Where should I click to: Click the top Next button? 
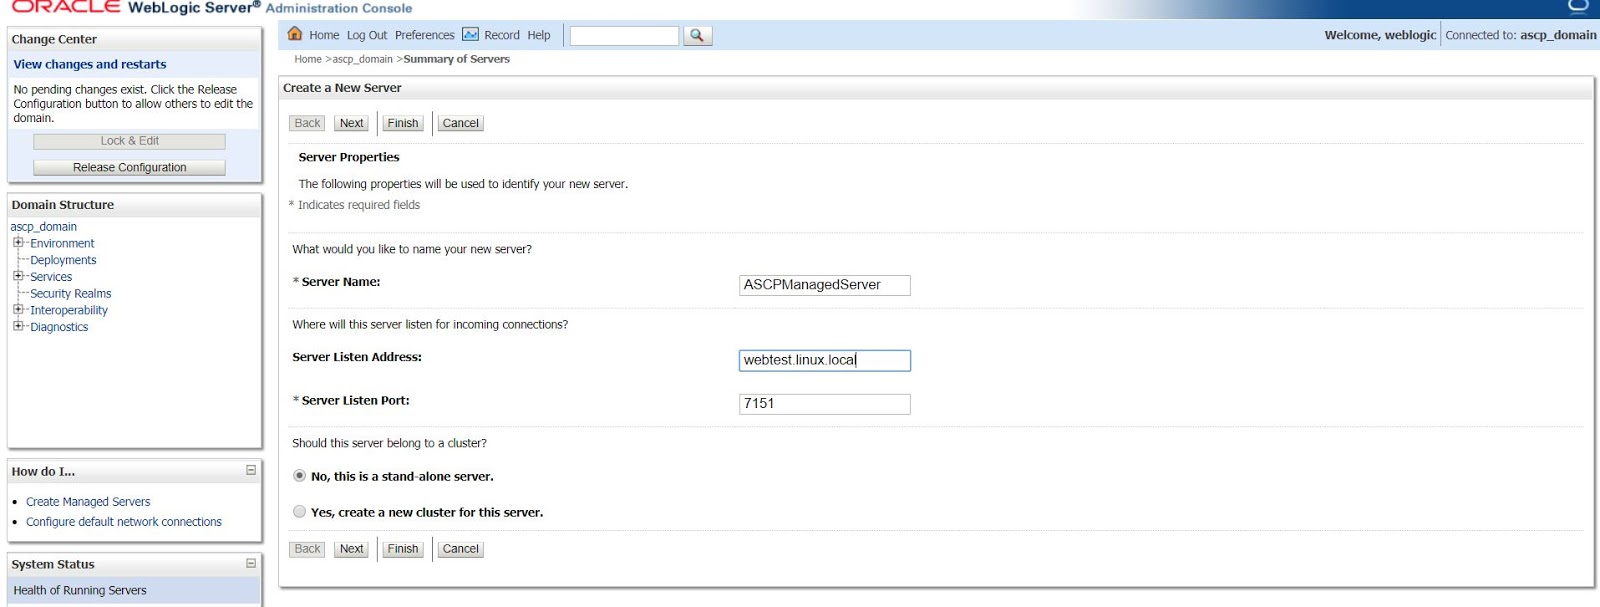point(351,123)
